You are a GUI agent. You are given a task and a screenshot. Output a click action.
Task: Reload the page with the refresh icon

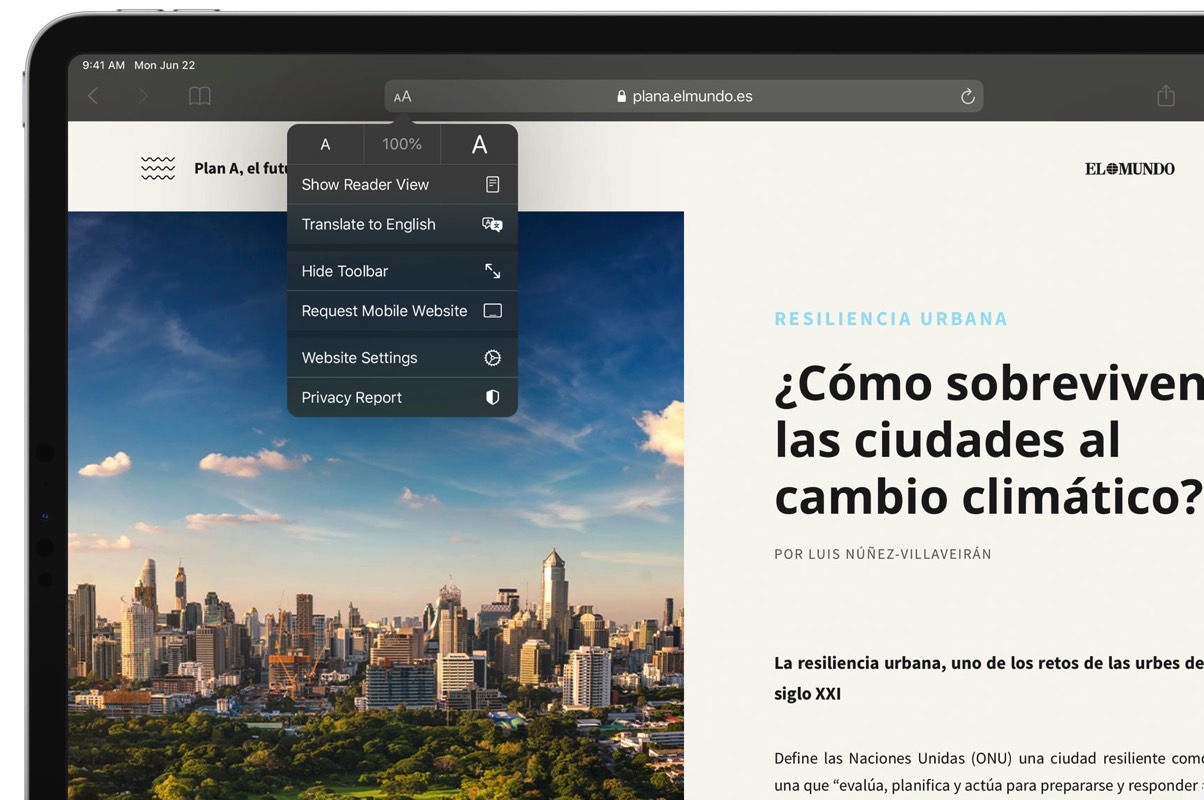click(x=967, y=96)
